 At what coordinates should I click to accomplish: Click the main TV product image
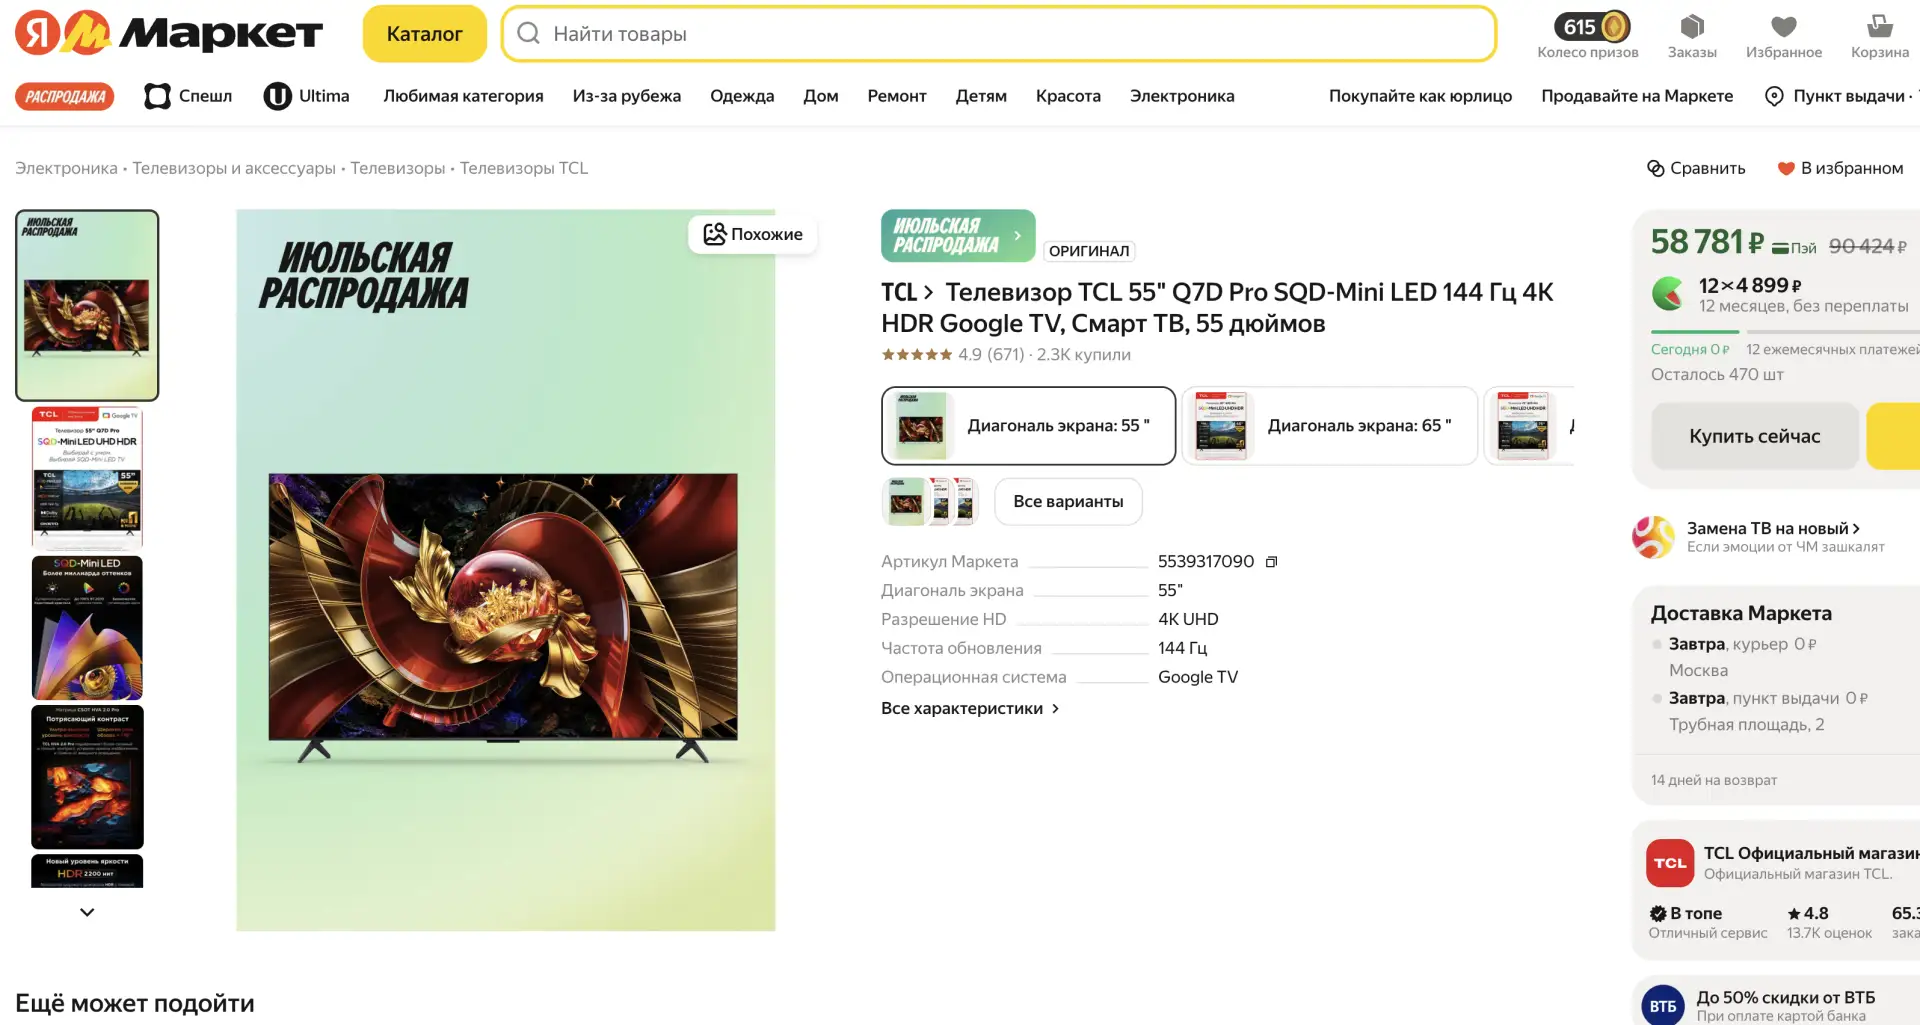point(505,570)
